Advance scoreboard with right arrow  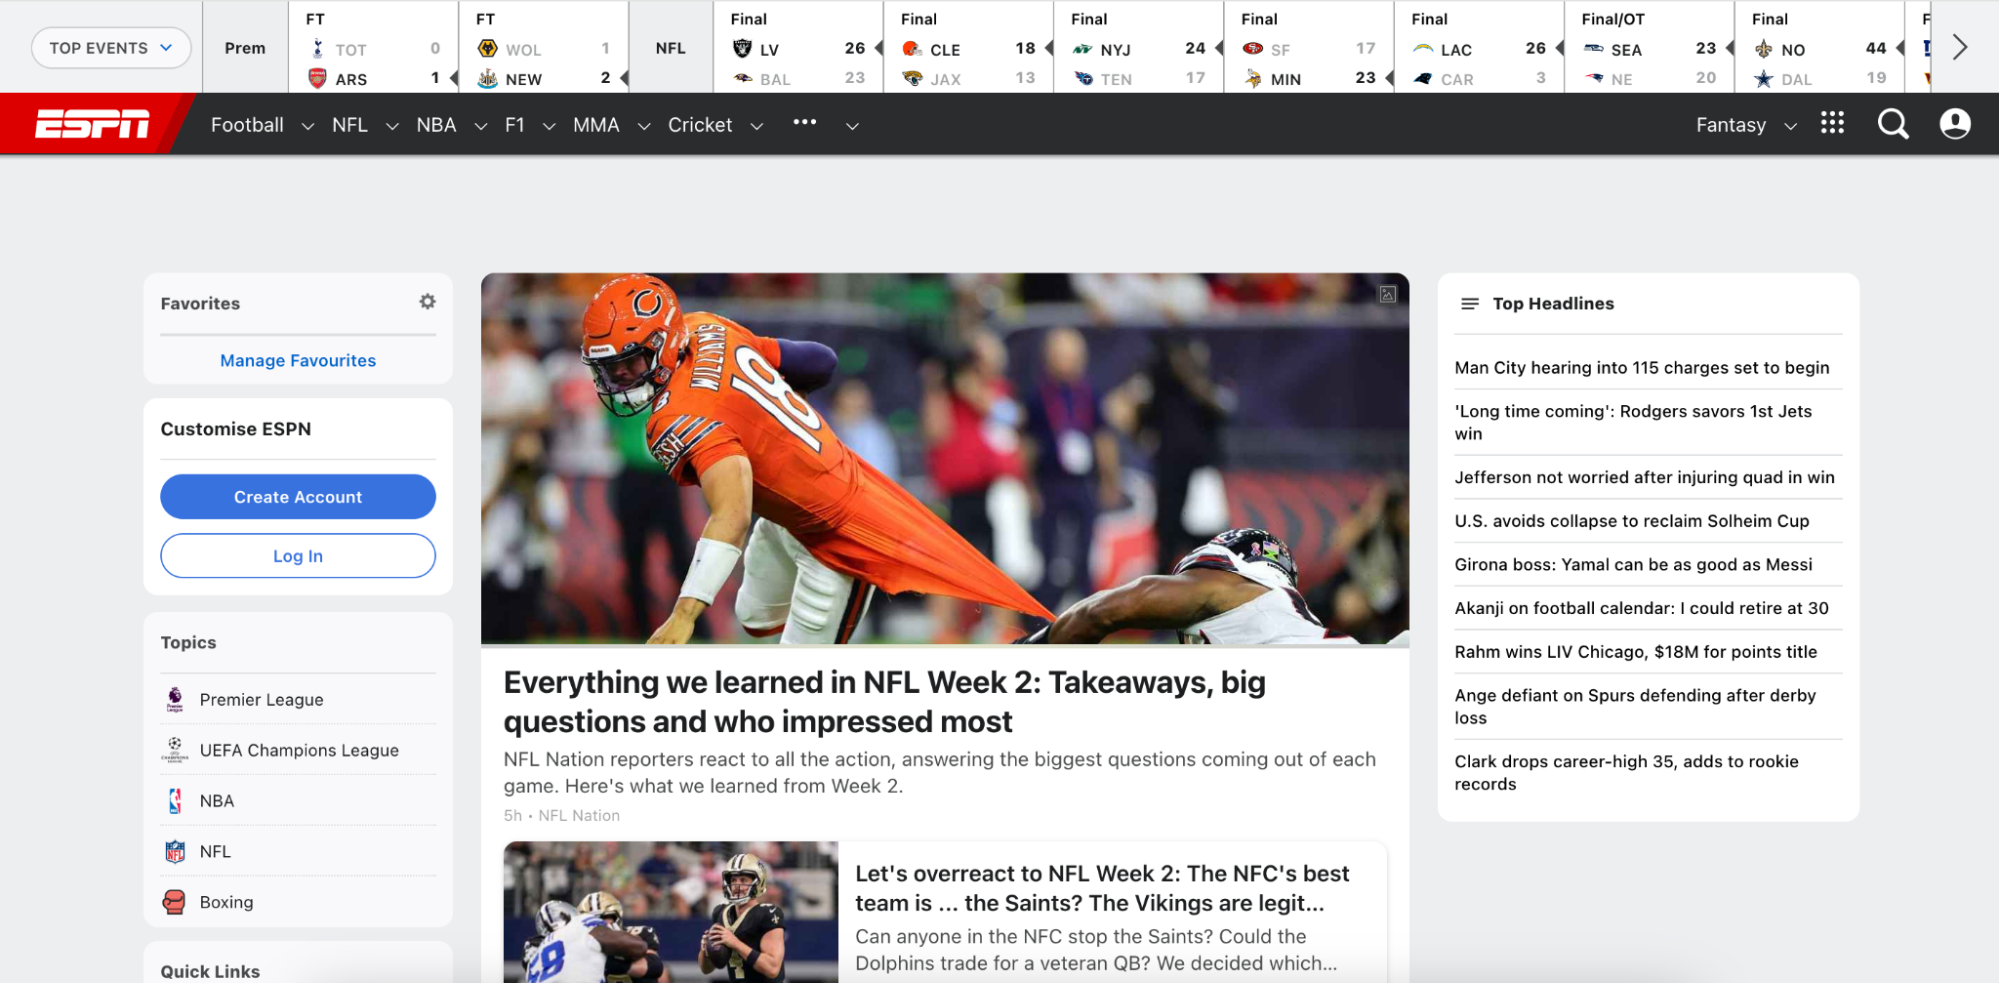(x=1960, y=47)
